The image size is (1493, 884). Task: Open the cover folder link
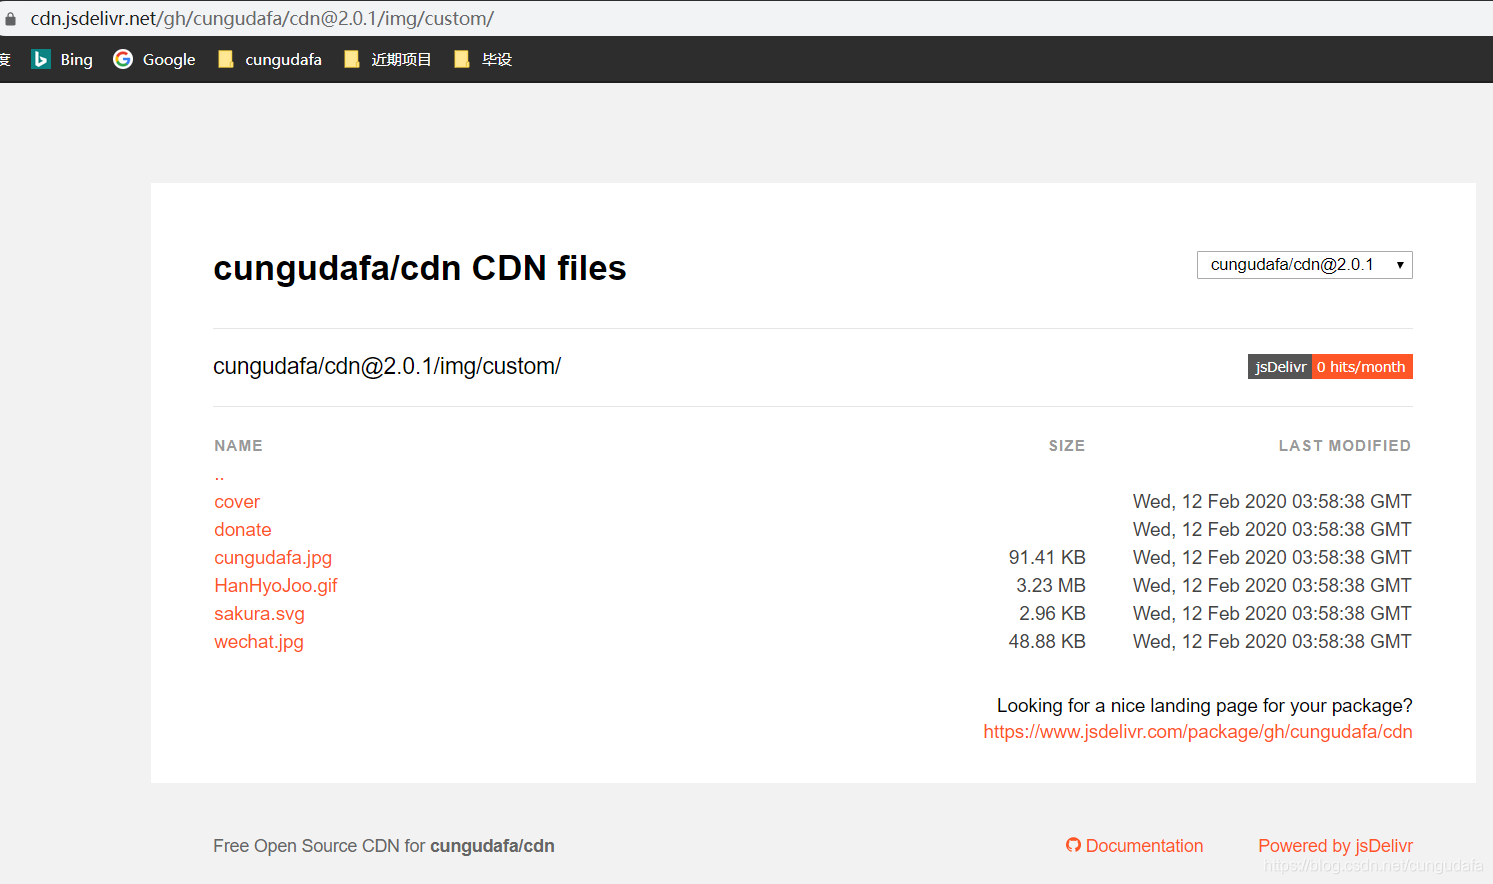click(237, 502)
